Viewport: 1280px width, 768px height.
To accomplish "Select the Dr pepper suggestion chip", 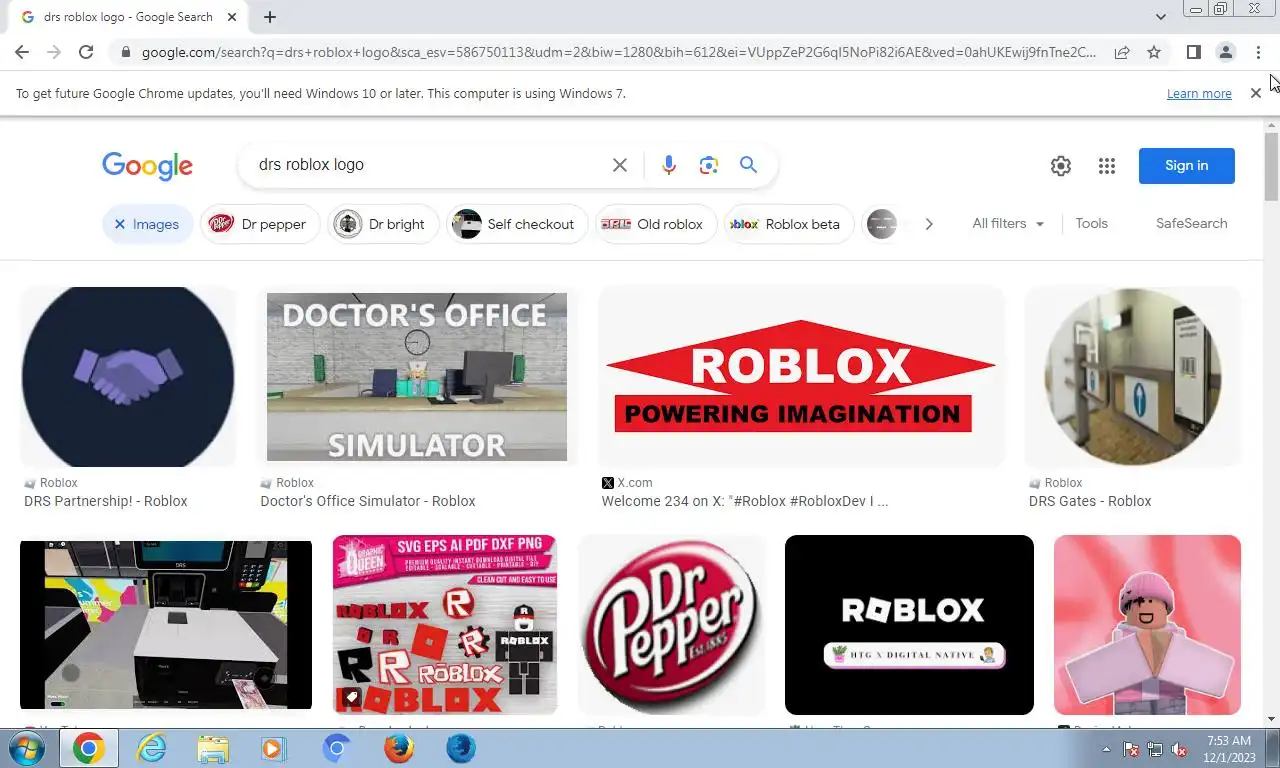I will pyautogui.click(x=260, y=224).
